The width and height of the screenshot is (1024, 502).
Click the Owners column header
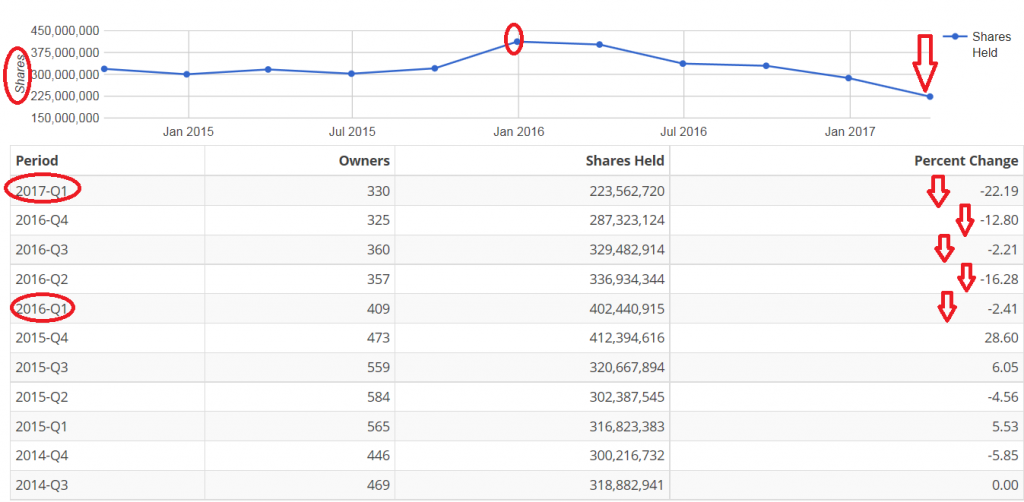[364, 161]
